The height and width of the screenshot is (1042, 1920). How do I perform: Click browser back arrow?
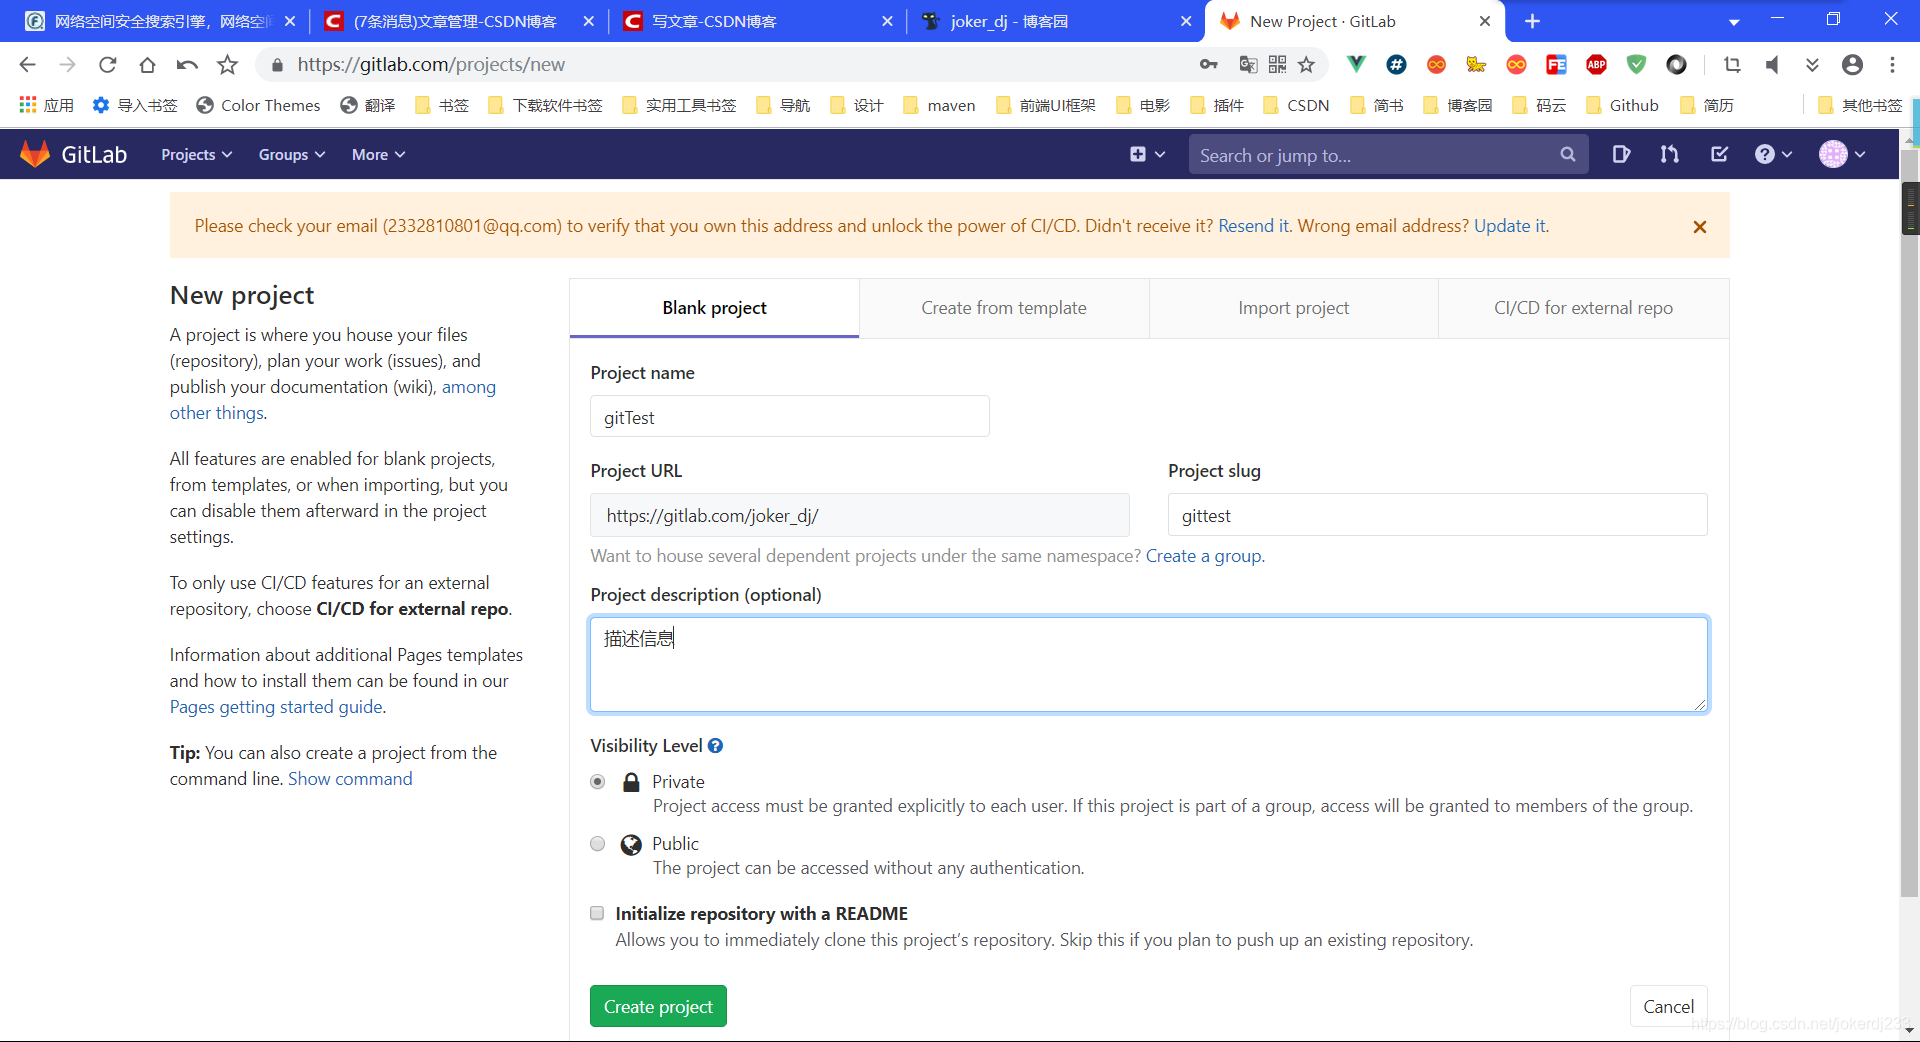pos(27,64)
